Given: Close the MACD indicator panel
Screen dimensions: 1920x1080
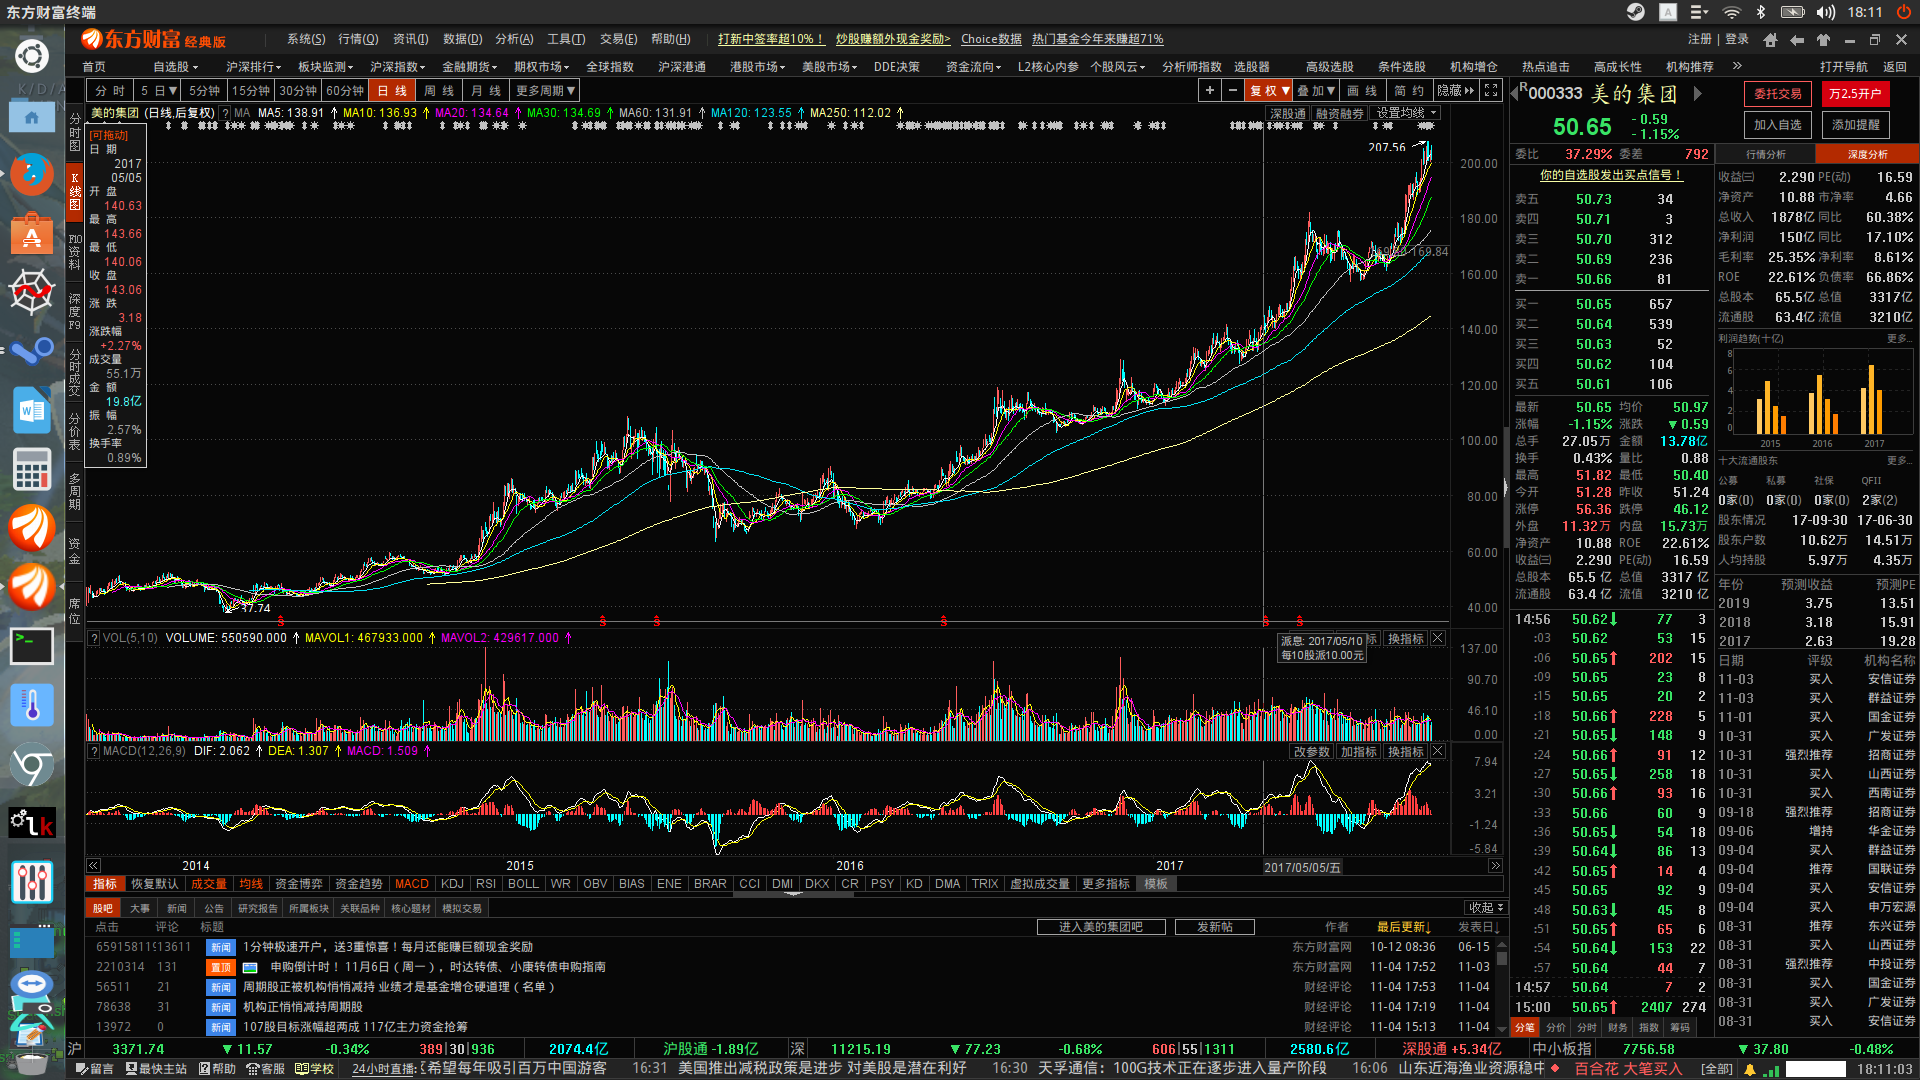Looking at the screenshot, I should tap(1438, 751).
